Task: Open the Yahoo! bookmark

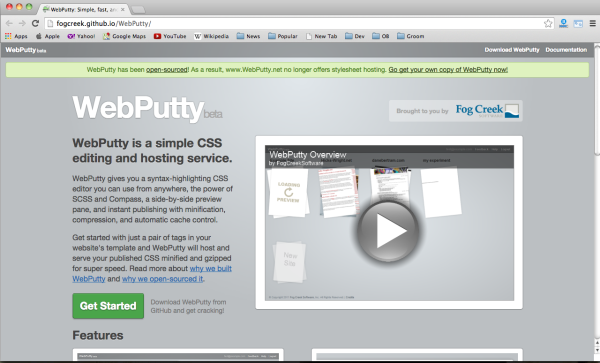Action: click(x=81, y=36)
